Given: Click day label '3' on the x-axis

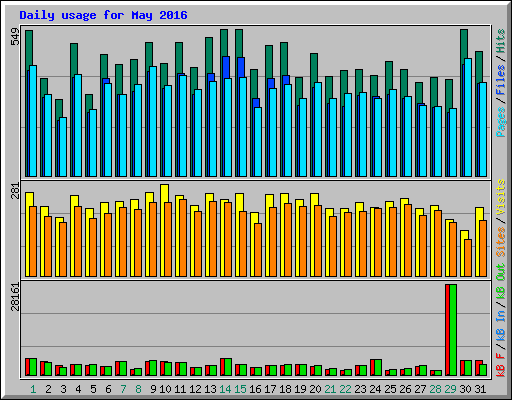Looking at the screenshot, I should point(63,389).
